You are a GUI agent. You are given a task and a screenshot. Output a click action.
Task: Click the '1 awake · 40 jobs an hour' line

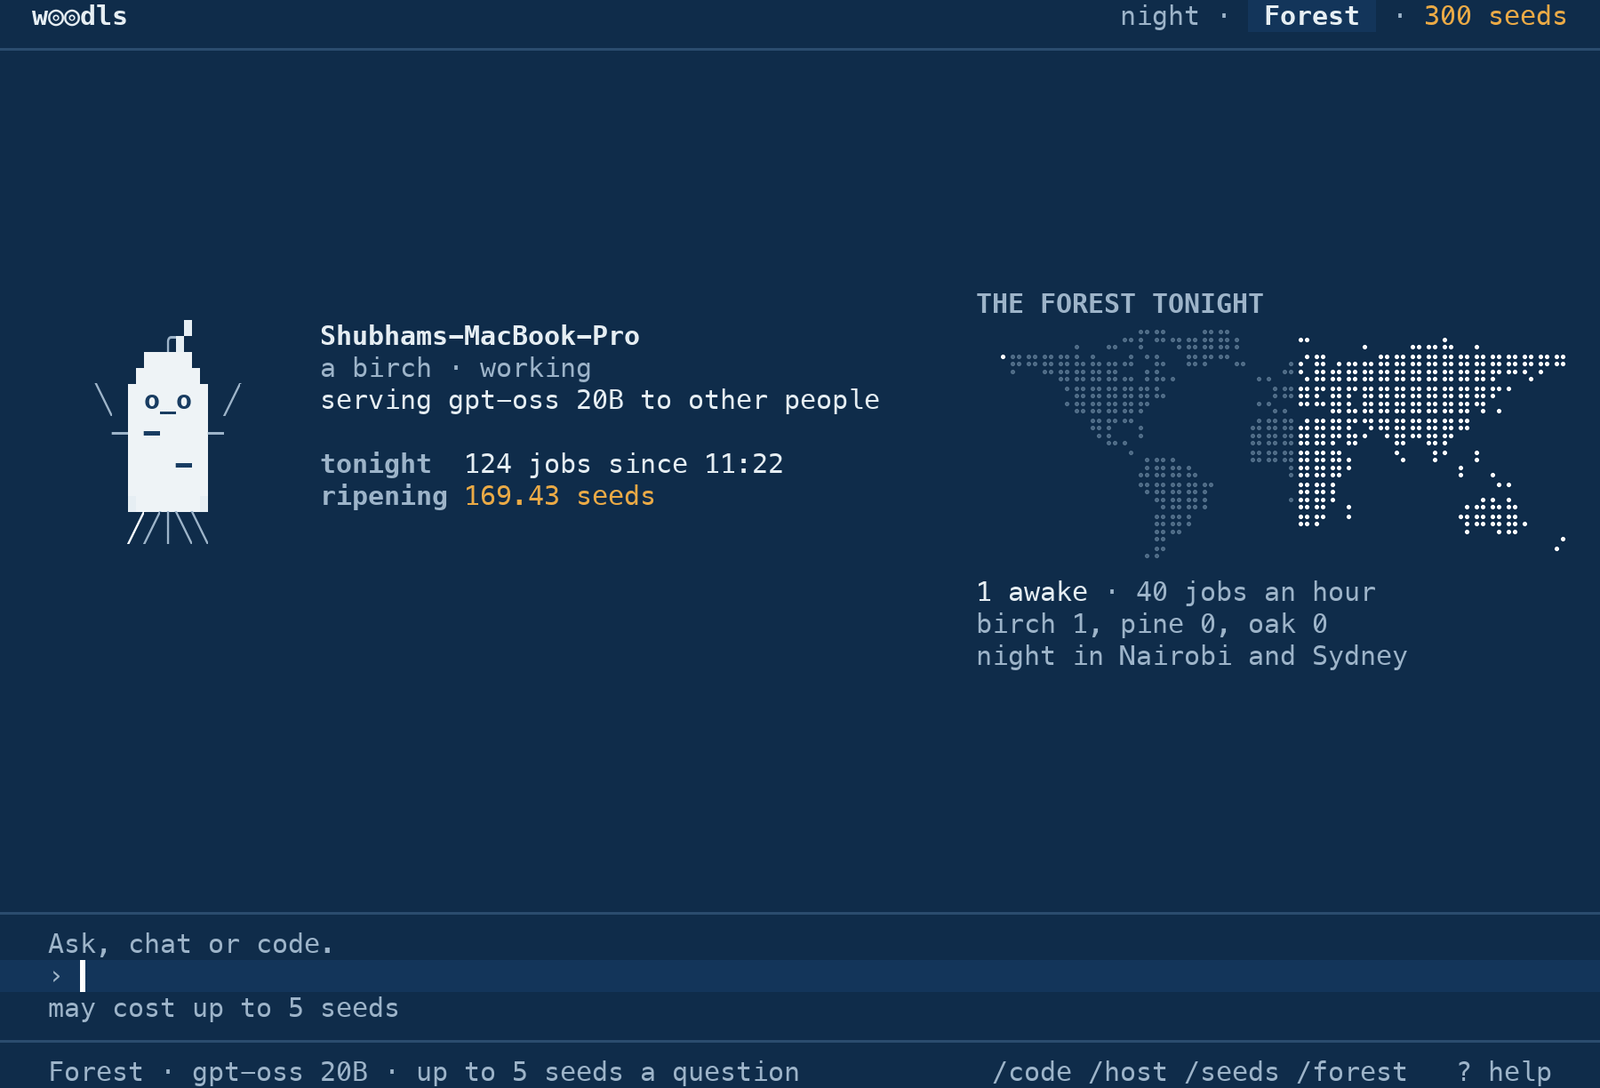(1176, 592)
